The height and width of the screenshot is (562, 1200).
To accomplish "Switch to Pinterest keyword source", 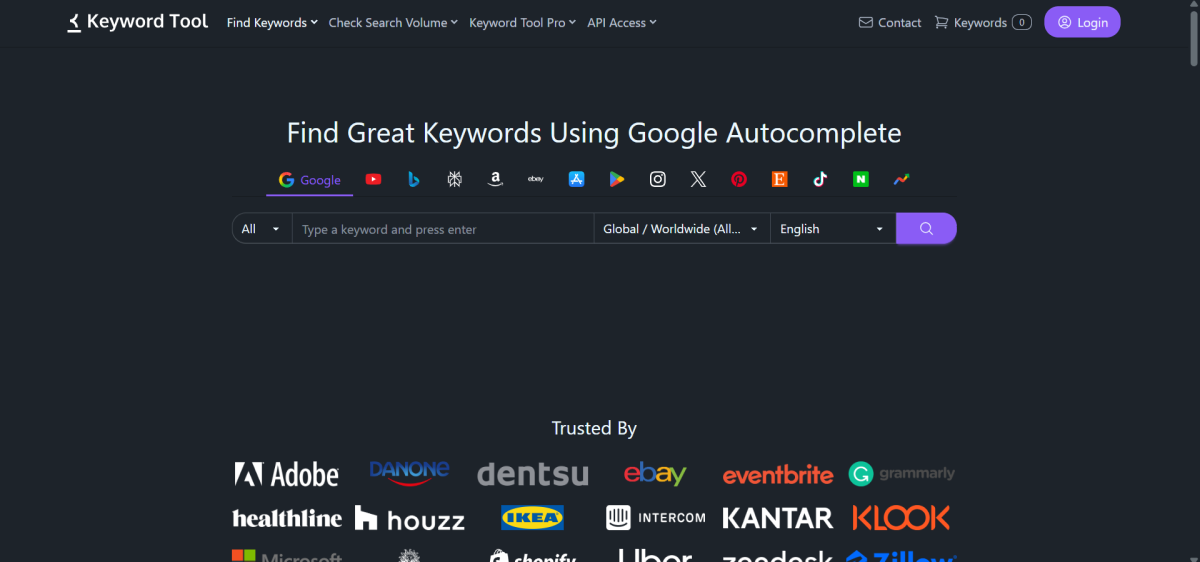I will click(739, 179).
